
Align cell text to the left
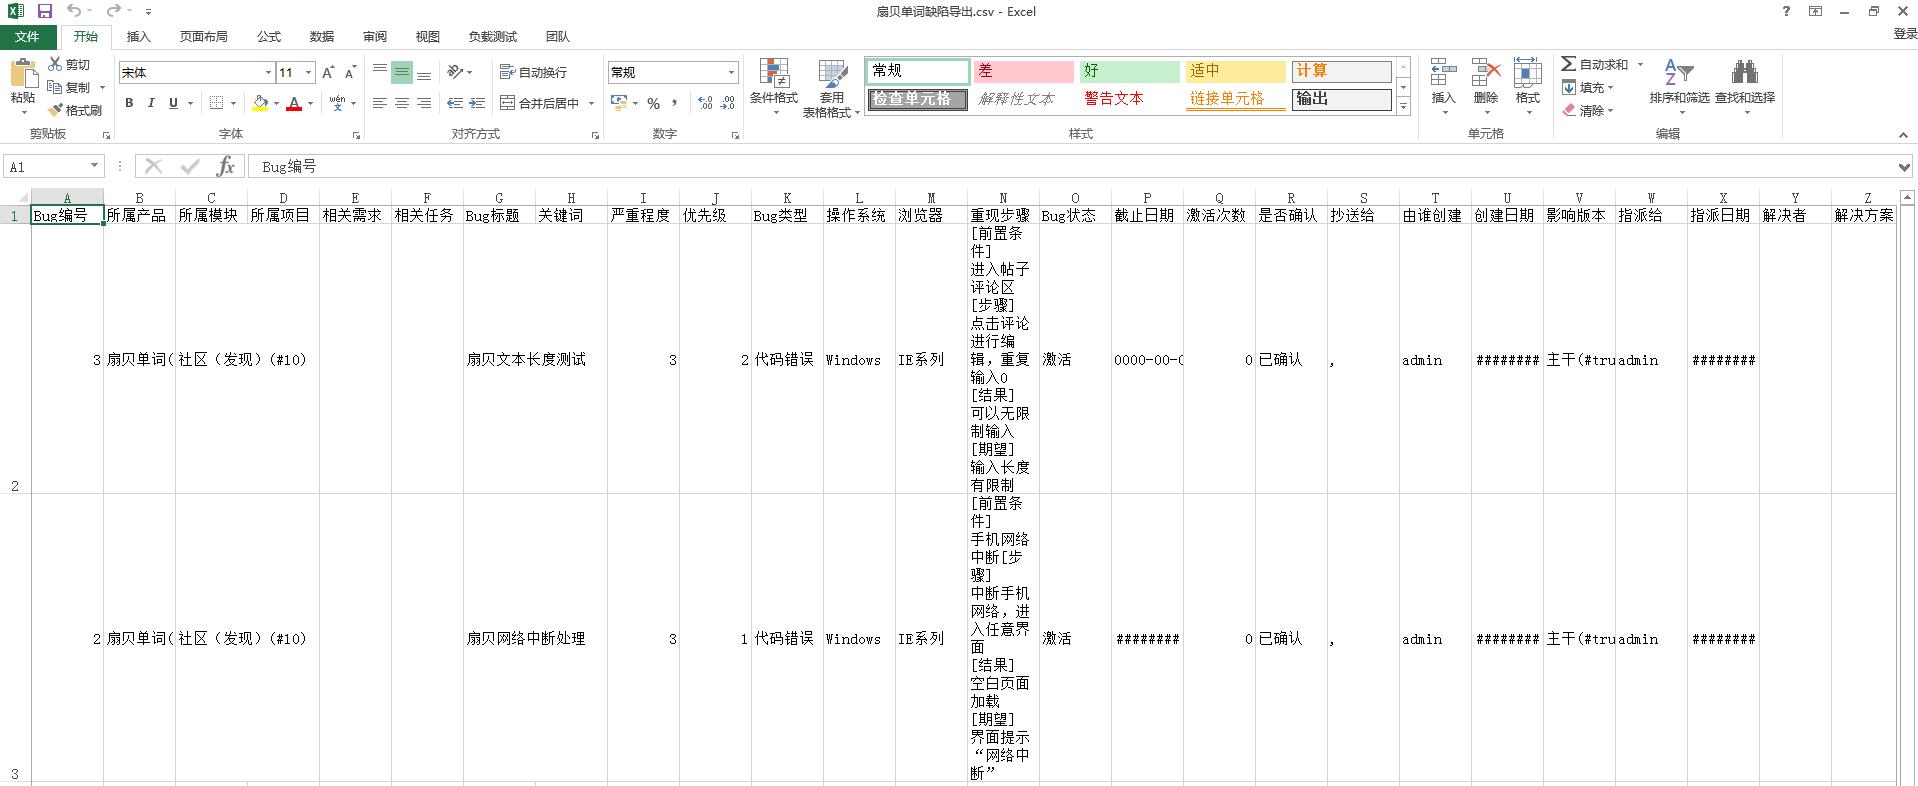(x=380, y=103)
